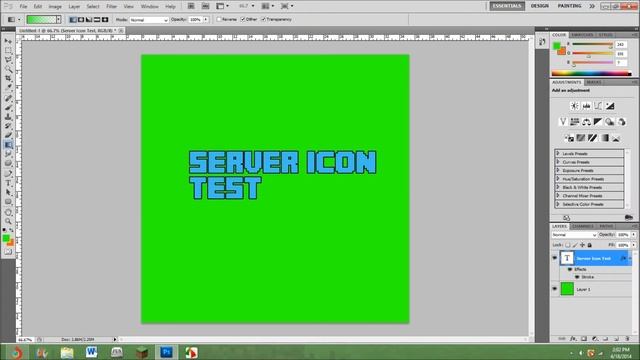640x360 pixels.
Task: Click the options bar Opacity field
Action: tap(195, 20)
